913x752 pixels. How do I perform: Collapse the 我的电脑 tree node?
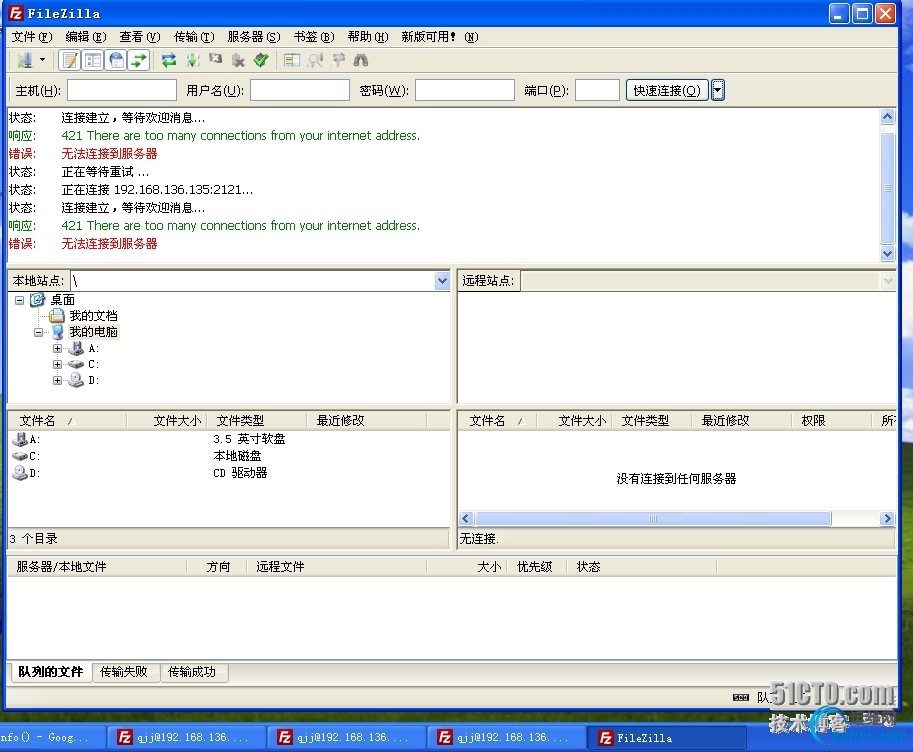pos(38,332)
